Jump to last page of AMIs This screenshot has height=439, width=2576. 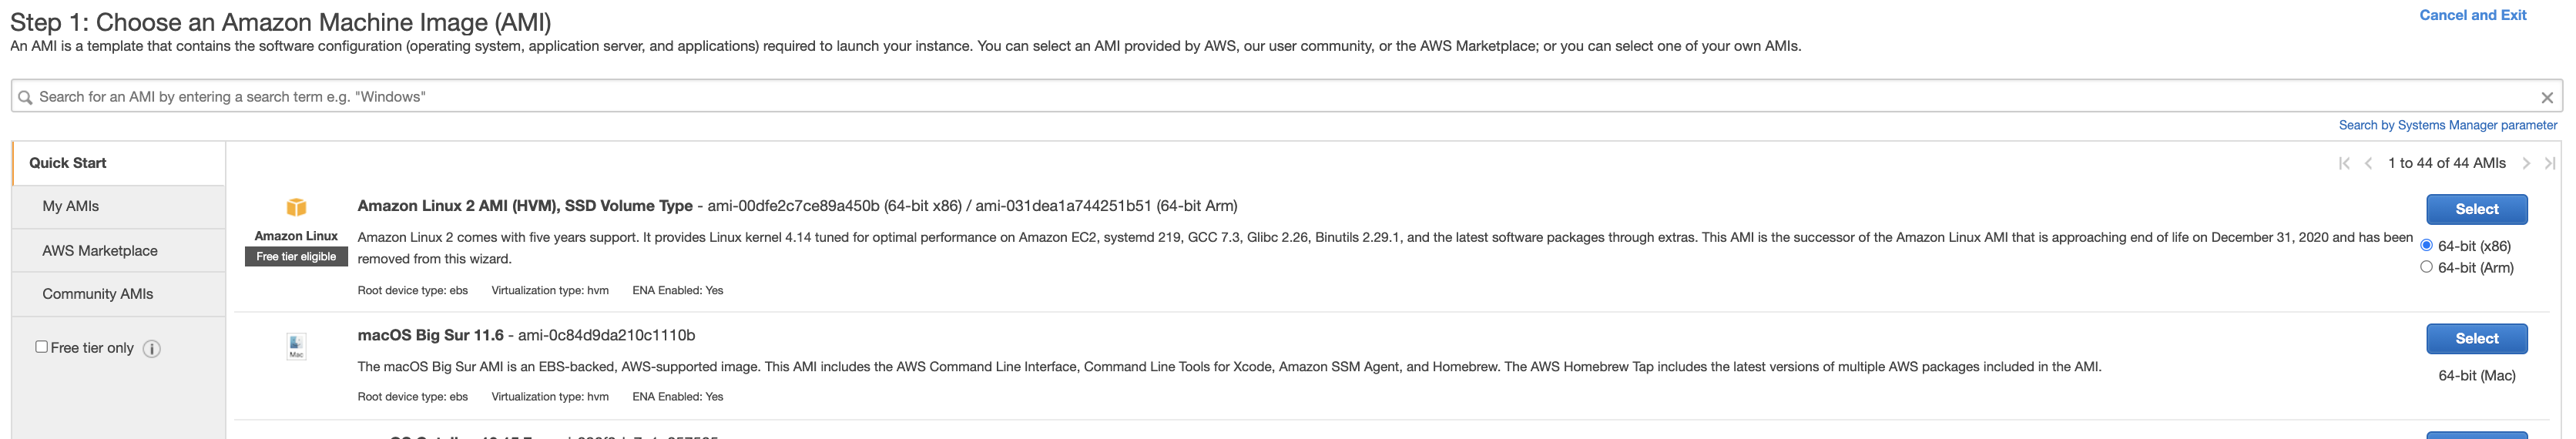(2550, 164)
